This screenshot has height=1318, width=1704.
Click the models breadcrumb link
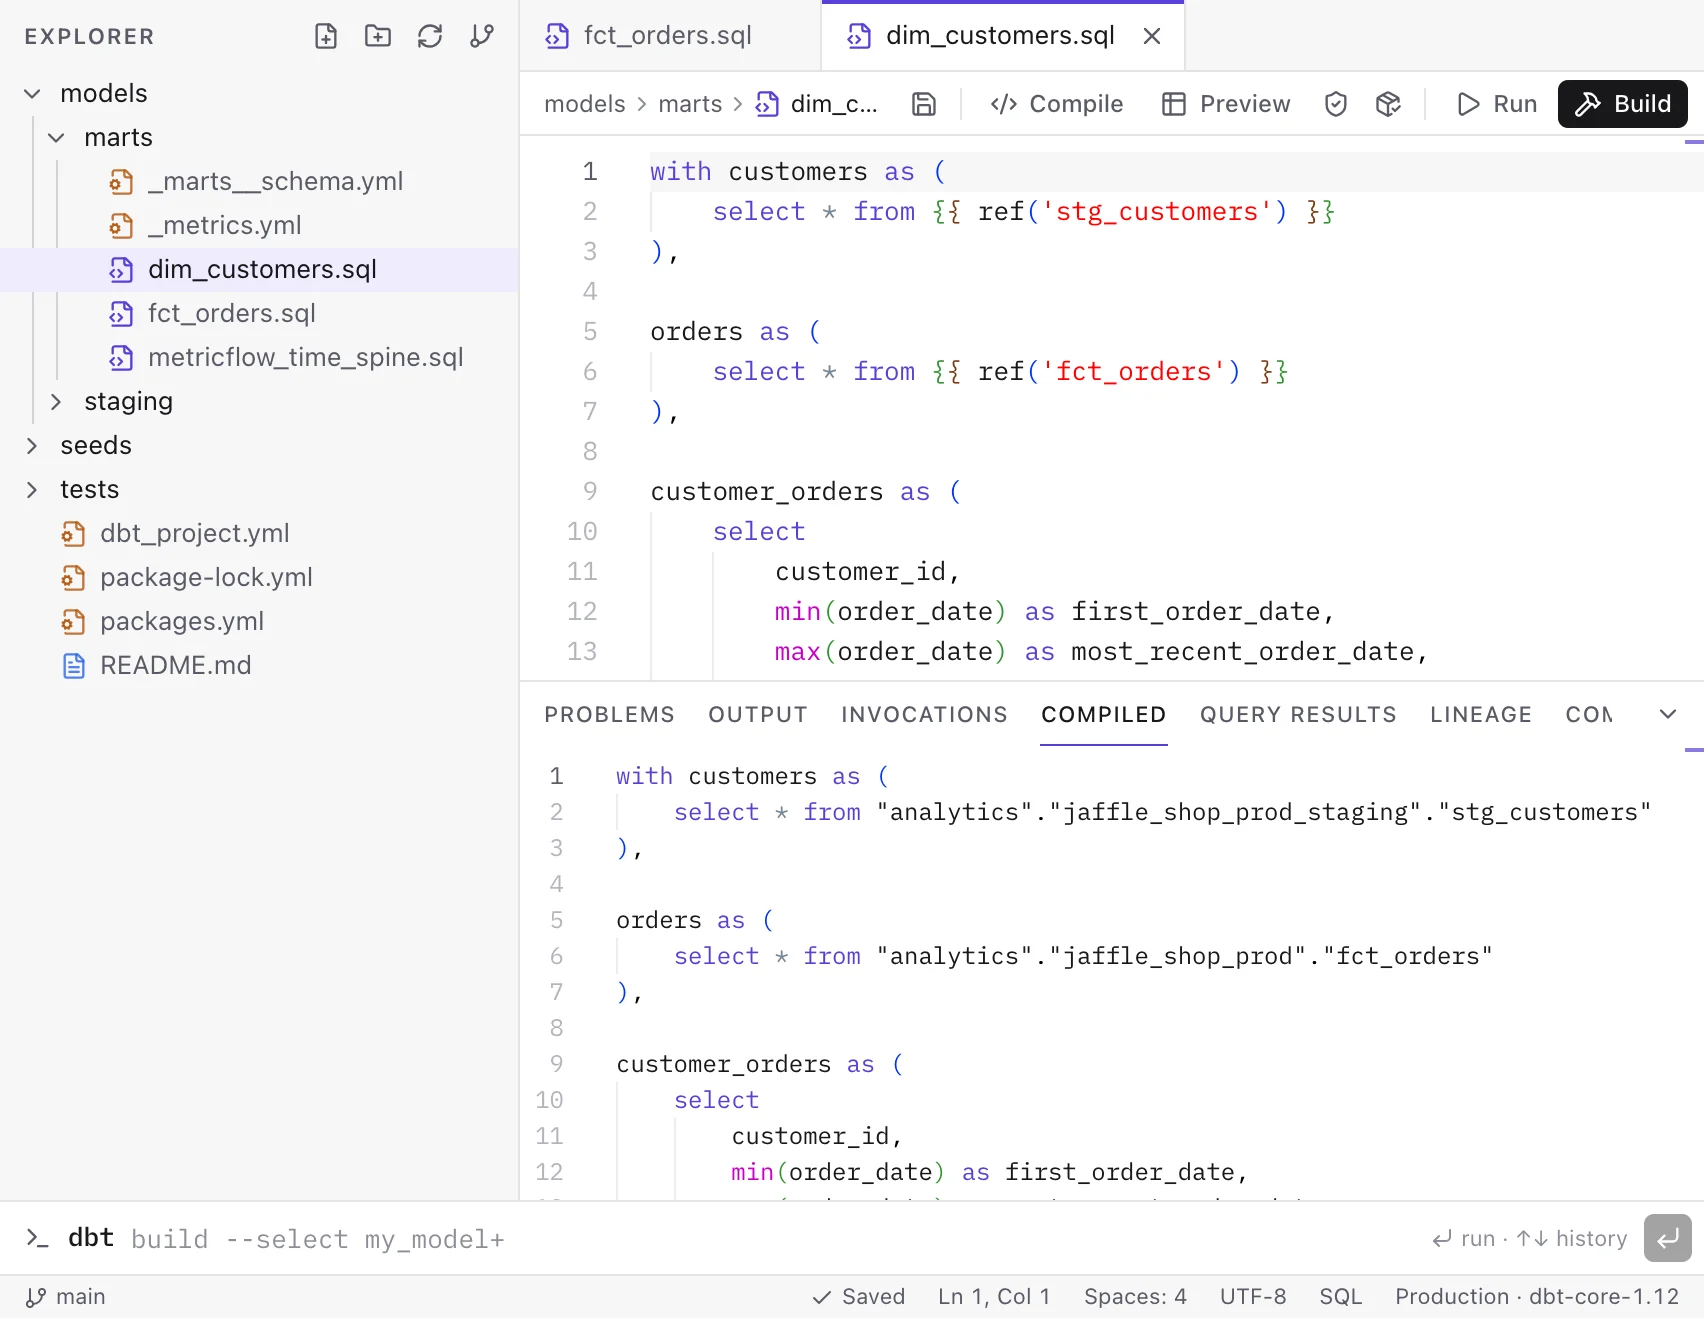(584, 104)
